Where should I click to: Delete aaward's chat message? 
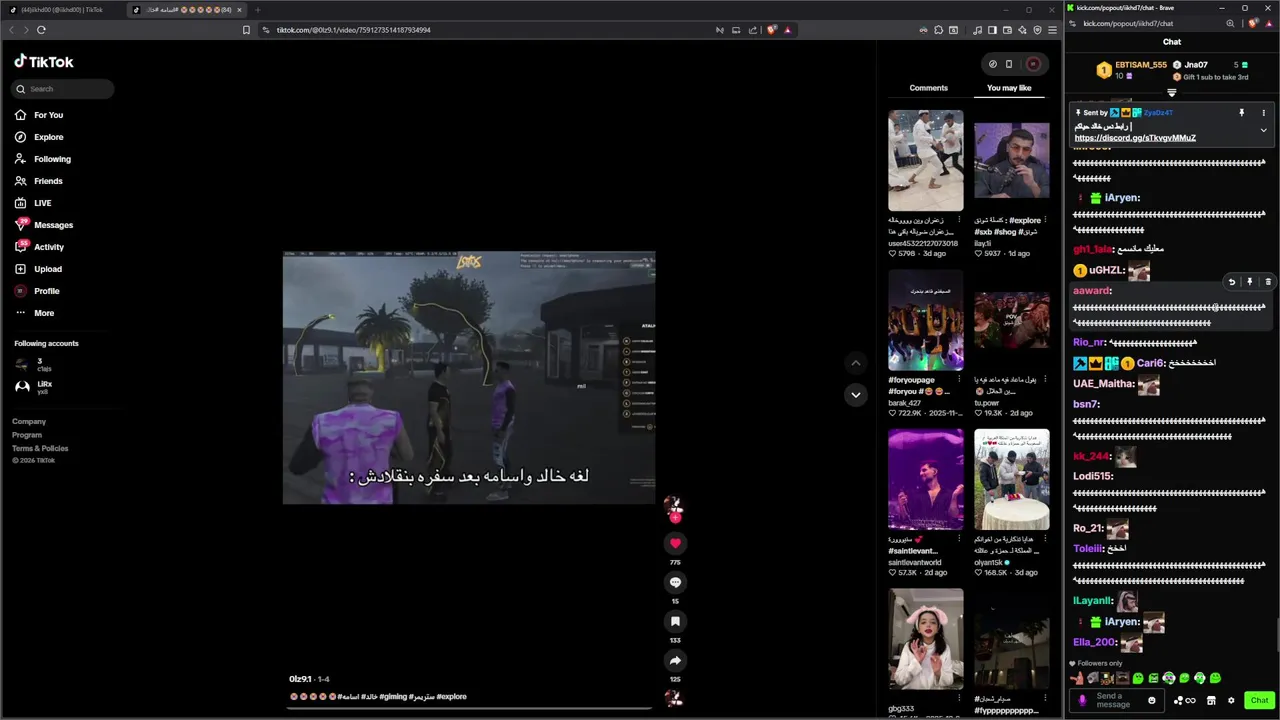click(1268, 282)
